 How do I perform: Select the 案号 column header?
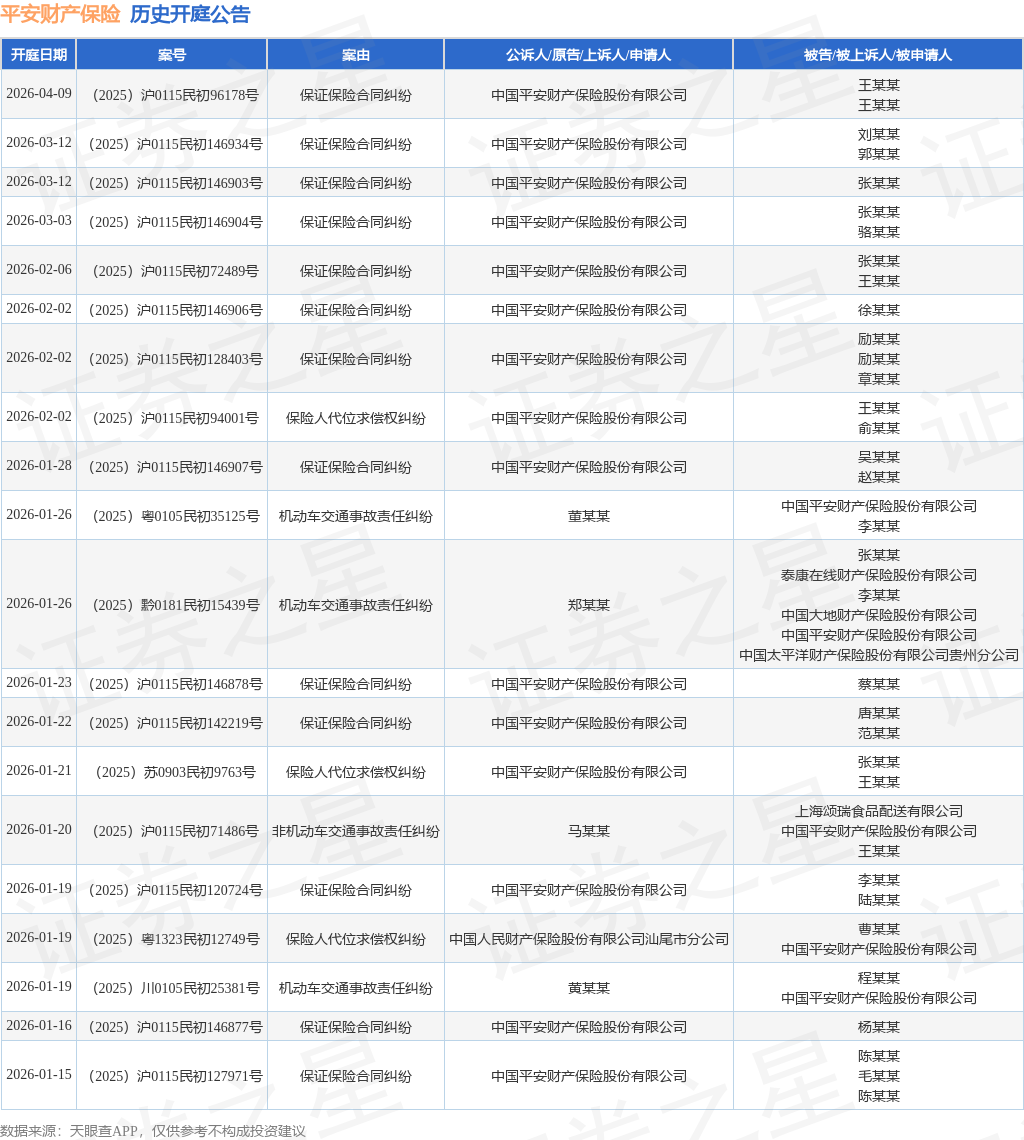172,55
